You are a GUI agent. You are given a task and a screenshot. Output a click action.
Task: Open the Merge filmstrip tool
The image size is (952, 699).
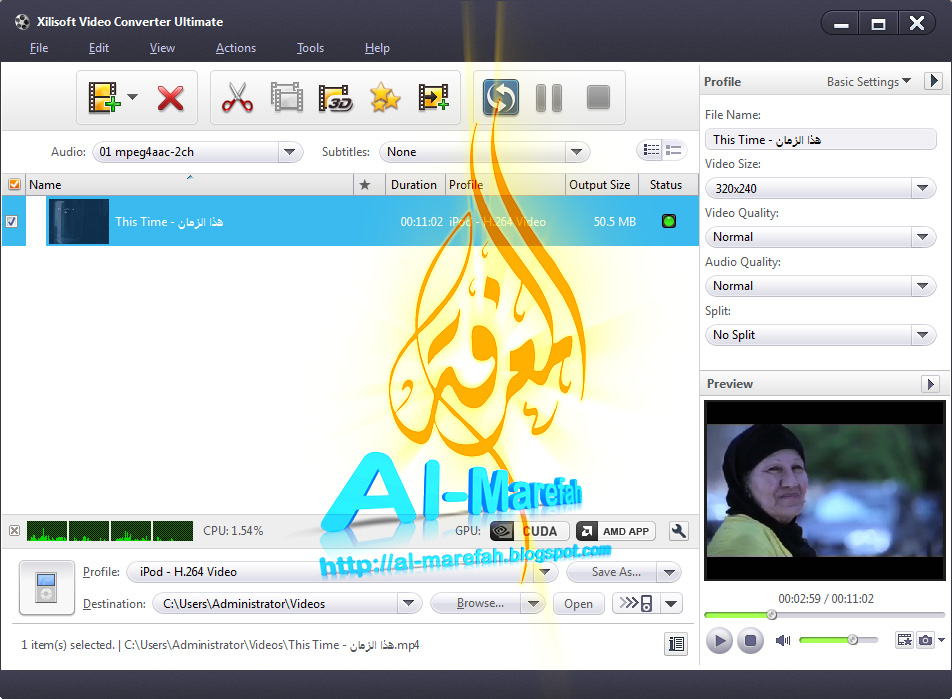287,97
